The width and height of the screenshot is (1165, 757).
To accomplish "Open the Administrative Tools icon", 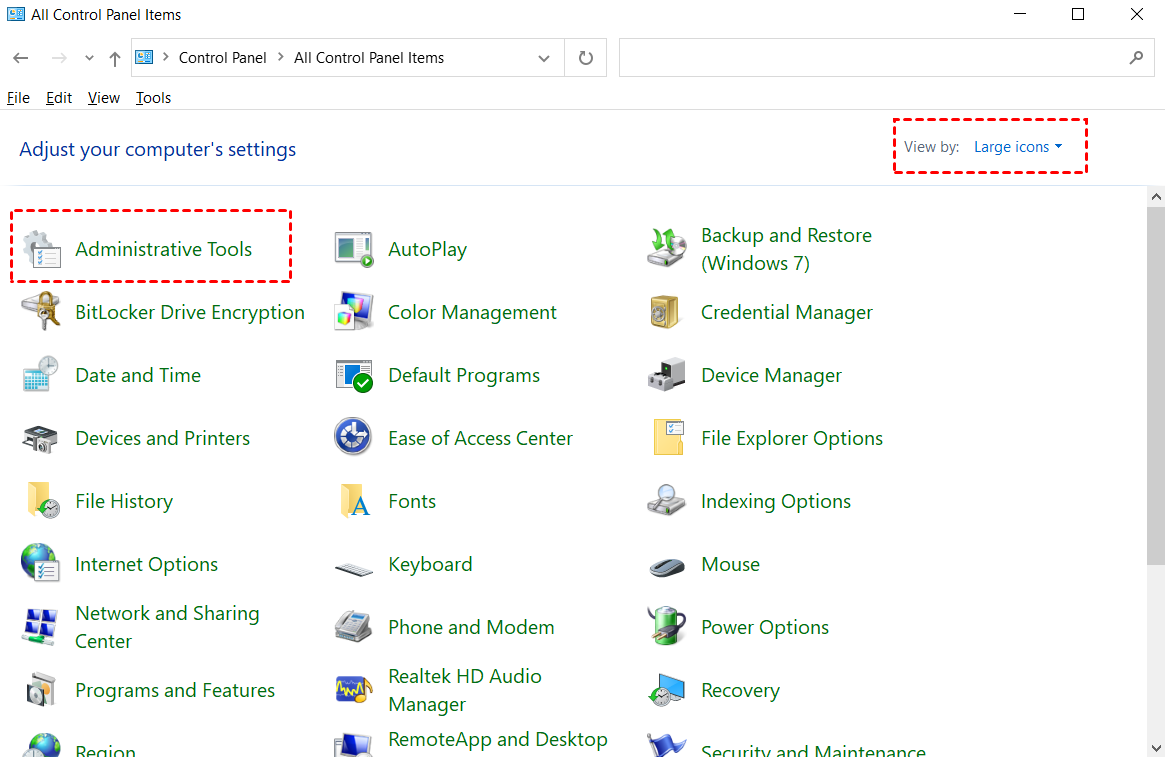I will [x=42, y=250].
